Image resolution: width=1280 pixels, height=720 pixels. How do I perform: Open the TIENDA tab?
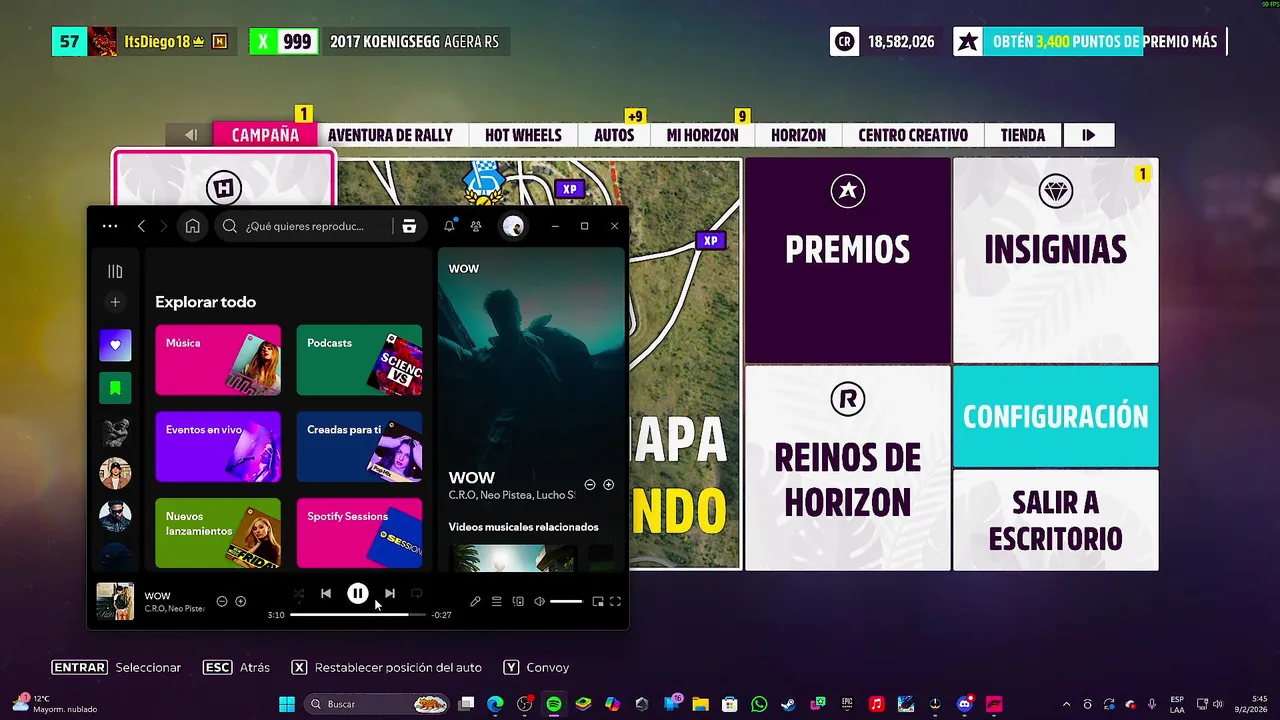coord(1022,135)
